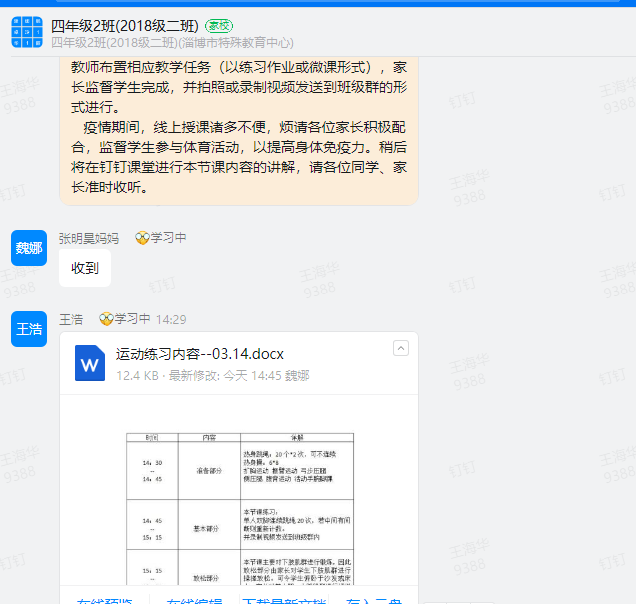Click the document table preview thumbnail
The width and height of the screenshot is (636, 604).
pyautogui.click(x=240, y=509)
